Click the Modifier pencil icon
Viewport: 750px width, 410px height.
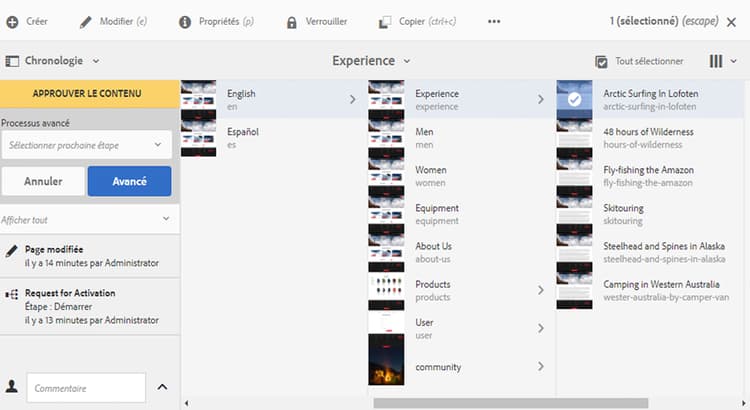pyautogui.click(x=85, y=22)
